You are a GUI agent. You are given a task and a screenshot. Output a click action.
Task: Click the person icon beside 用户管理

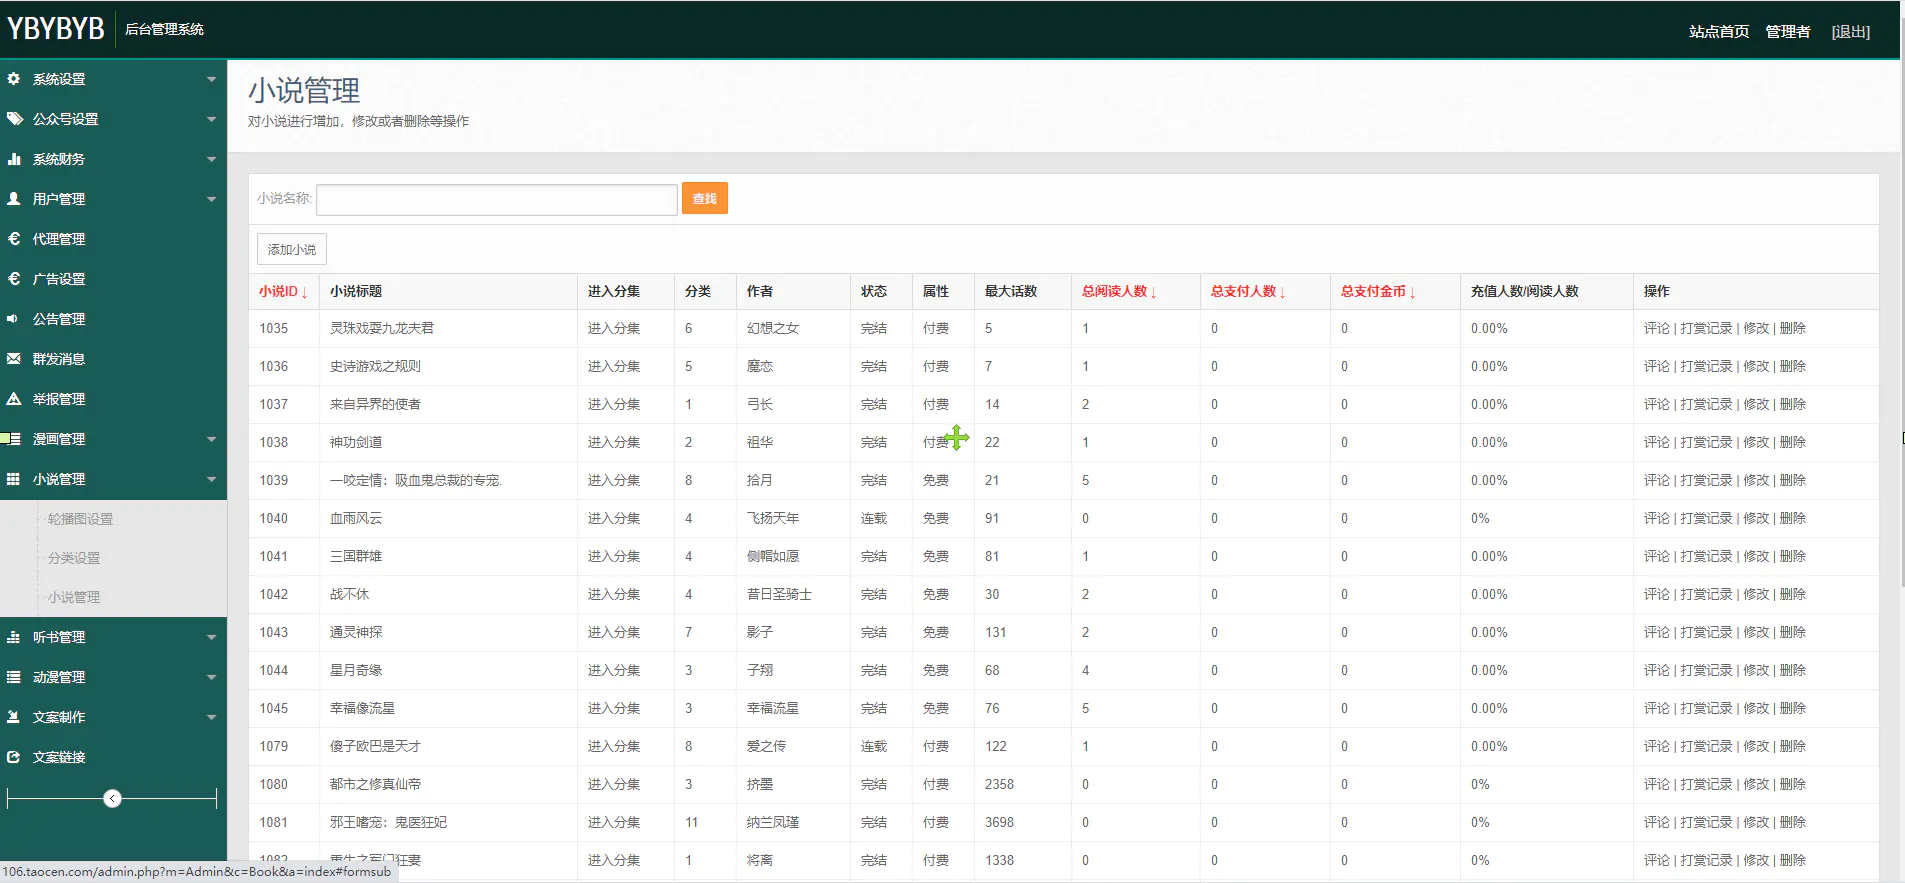(x=14, y=199)
